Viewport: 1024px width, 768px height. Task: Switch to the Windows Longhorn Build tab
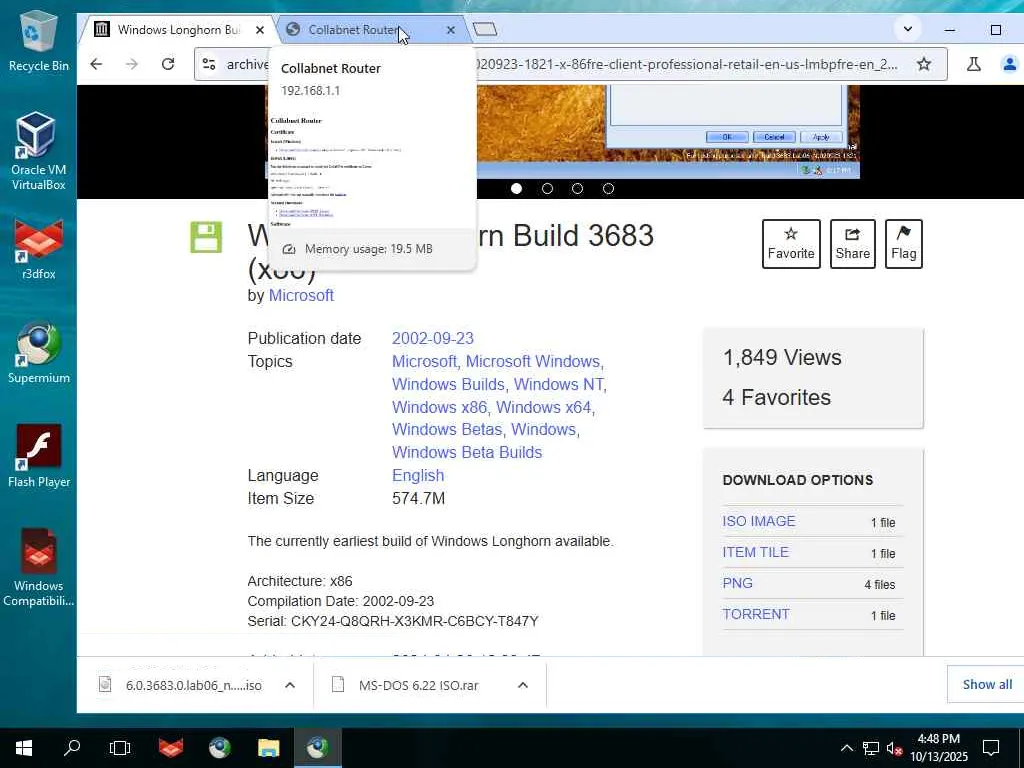[x=176, y=30]
